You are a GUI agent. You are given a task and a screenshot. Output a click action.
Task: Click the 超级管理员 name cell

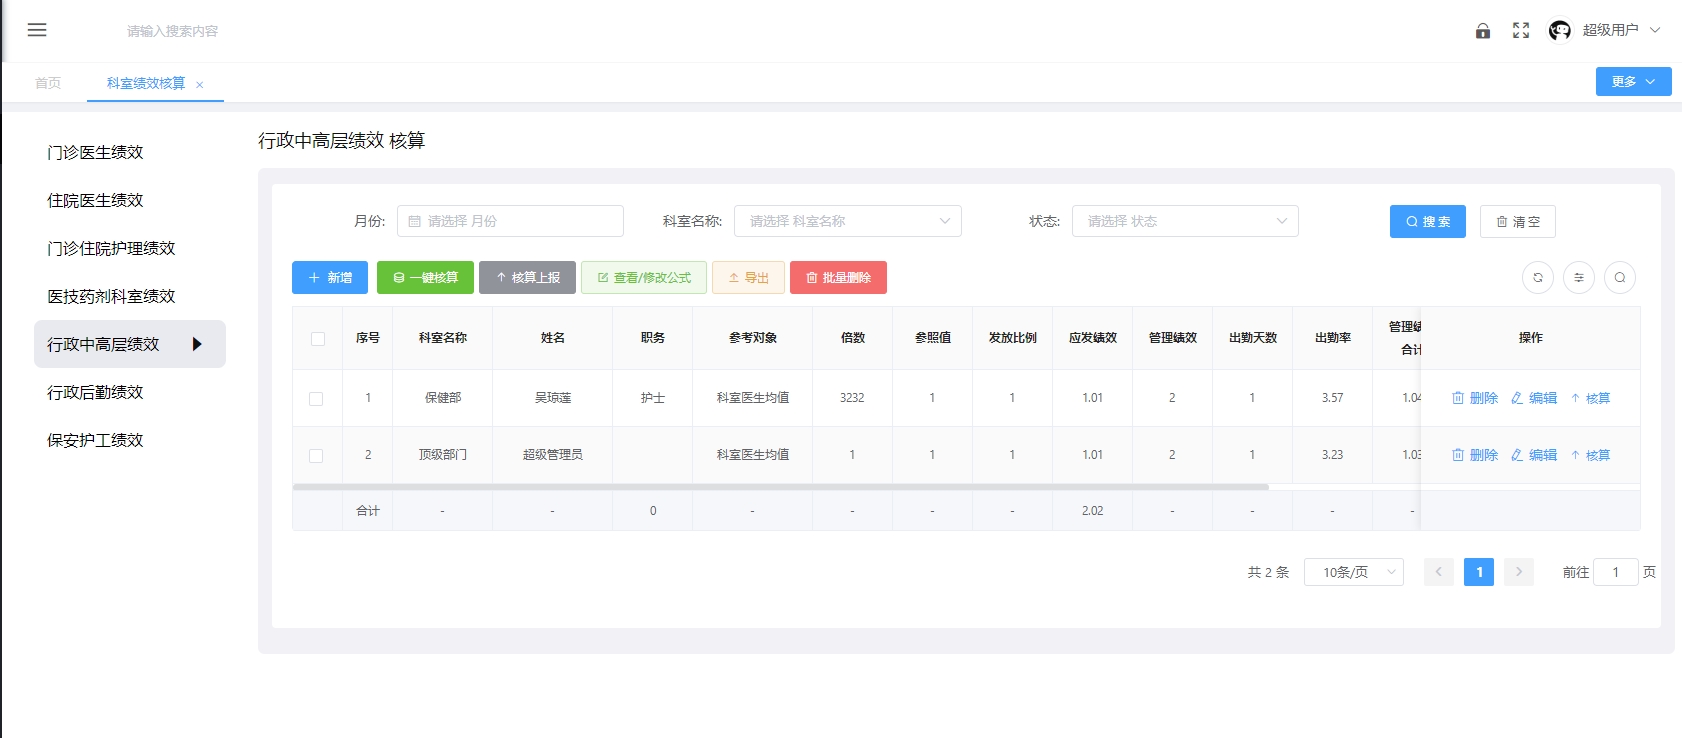pyautogui.click(x=553, y=455)
